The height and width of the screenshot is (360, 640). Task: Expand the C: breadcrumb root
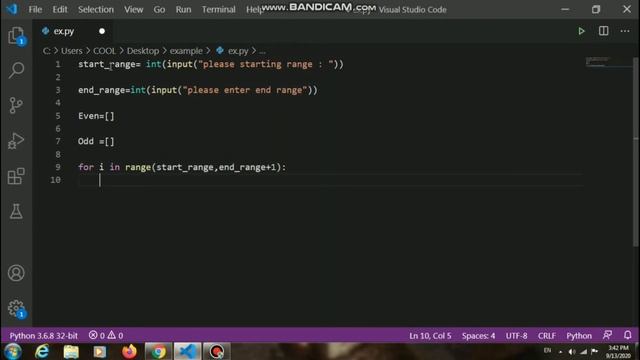coord(47,51)
